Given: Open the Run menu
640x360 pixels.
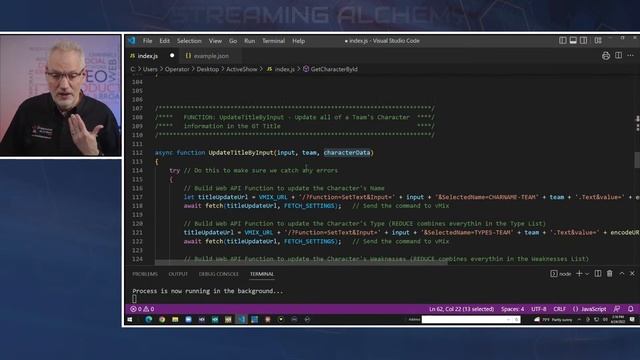Looking at the screenshot, I should [249, 41].
